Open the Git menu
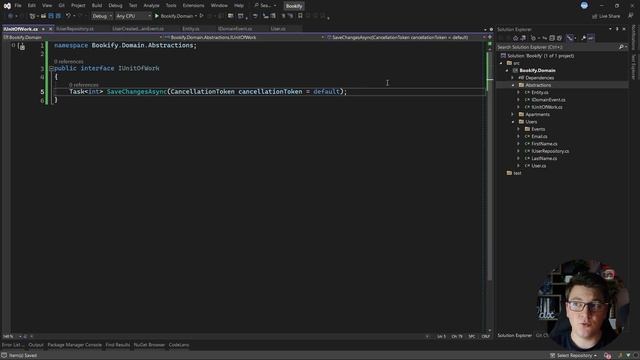640x360 pixels. (x=62, y=6)
